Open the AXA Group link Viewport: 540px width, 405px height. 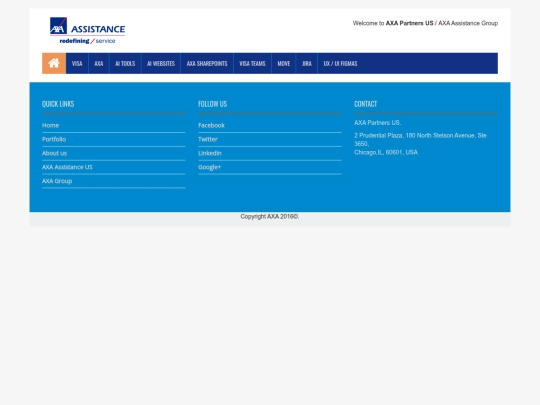tap(57, 181)
